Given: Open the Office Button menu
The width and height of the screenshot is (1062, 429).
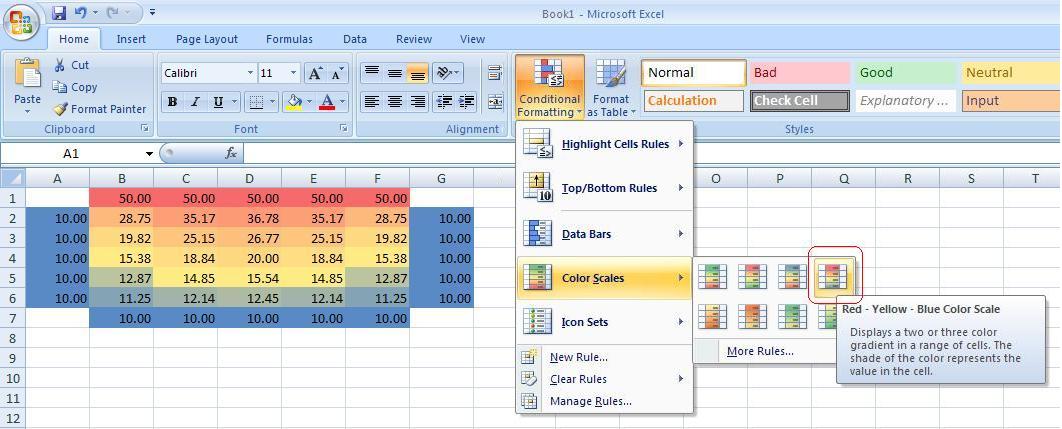Looking at the screenshot, I should click(22, 22).
